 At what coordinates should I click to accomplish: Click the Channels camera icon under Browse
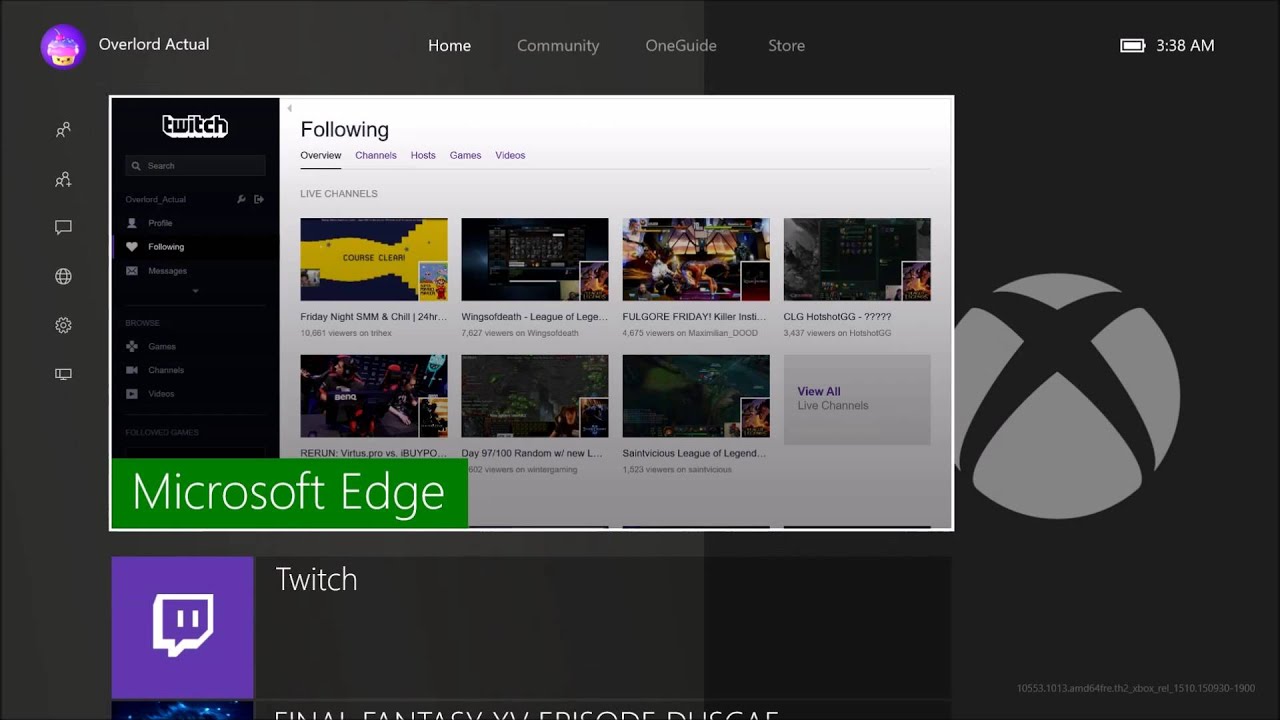pyautogui.click(x=132, y=370)
